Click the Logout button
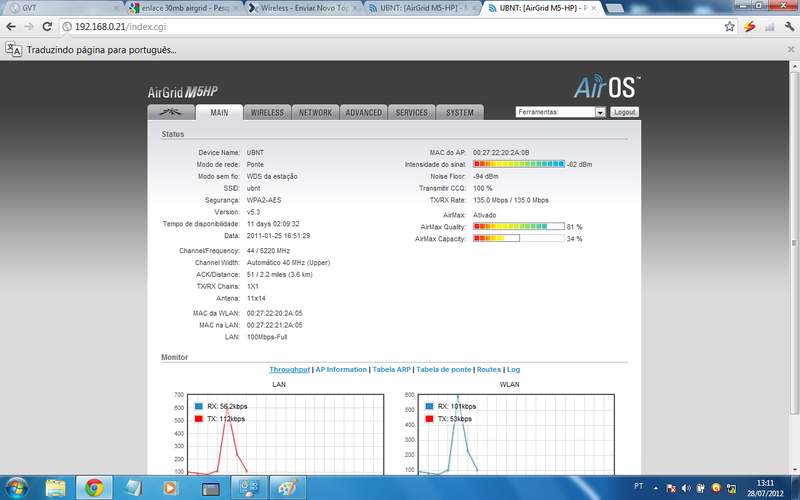 click(x=624, y=112)
